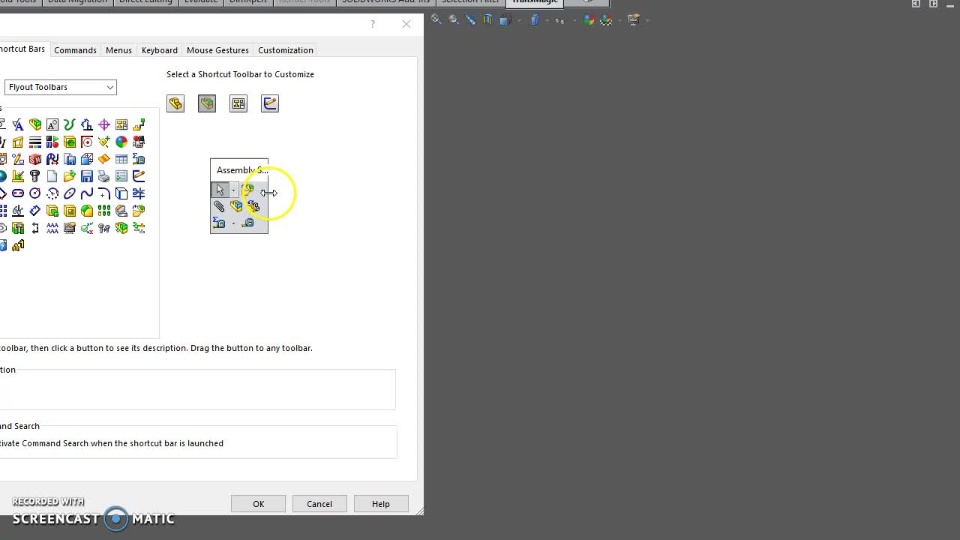Click the screw fastener icon
This screenshot has width=960, height=540.
[35, 176]
